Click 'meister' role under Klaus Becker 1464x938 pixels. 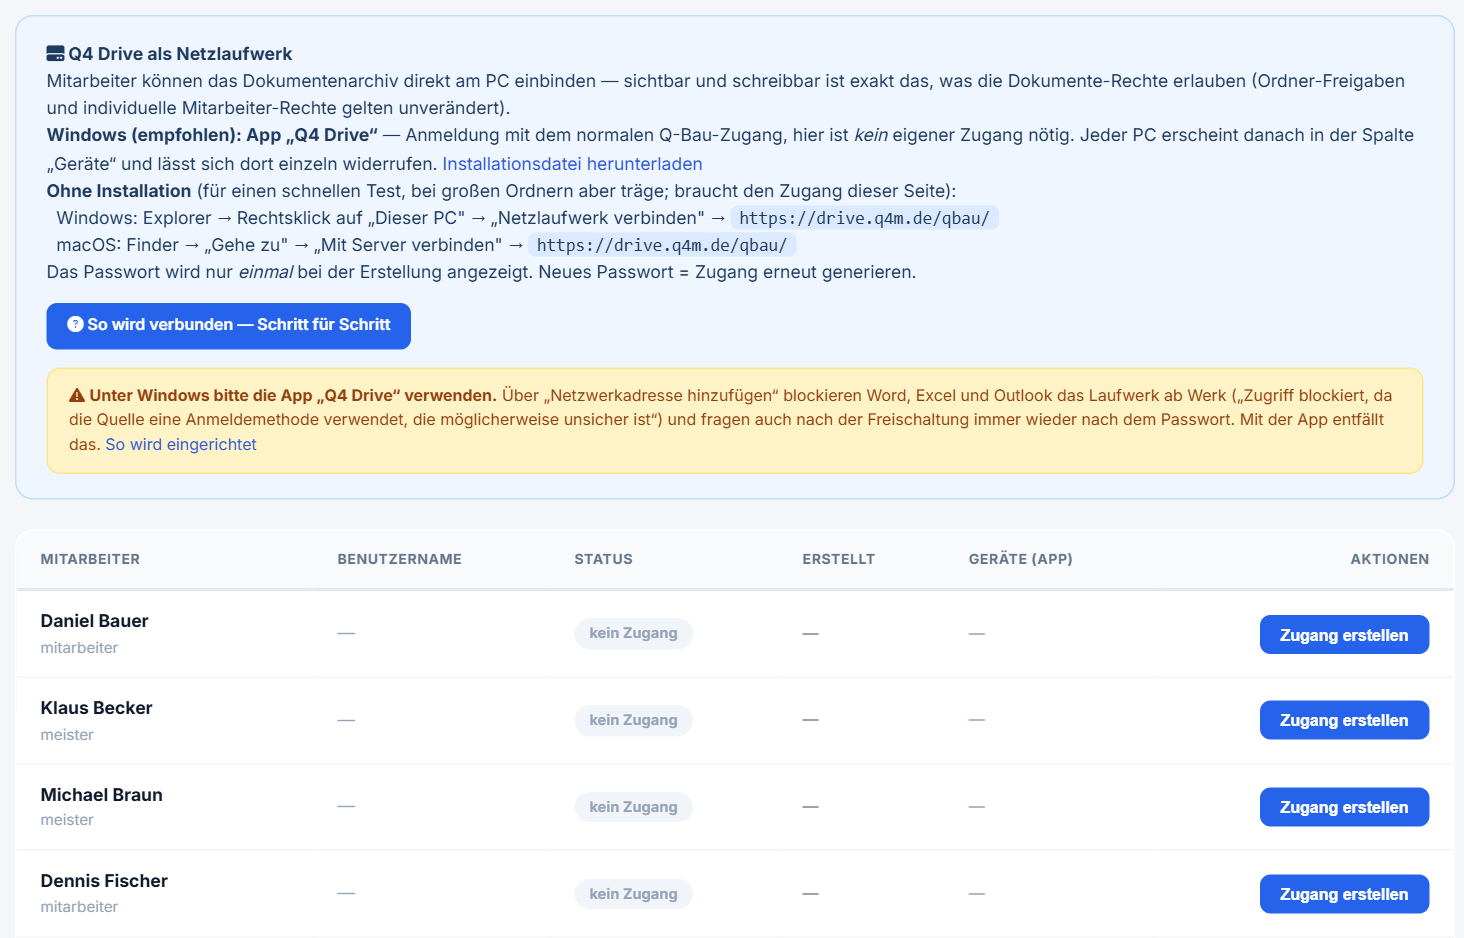(67, 735)
